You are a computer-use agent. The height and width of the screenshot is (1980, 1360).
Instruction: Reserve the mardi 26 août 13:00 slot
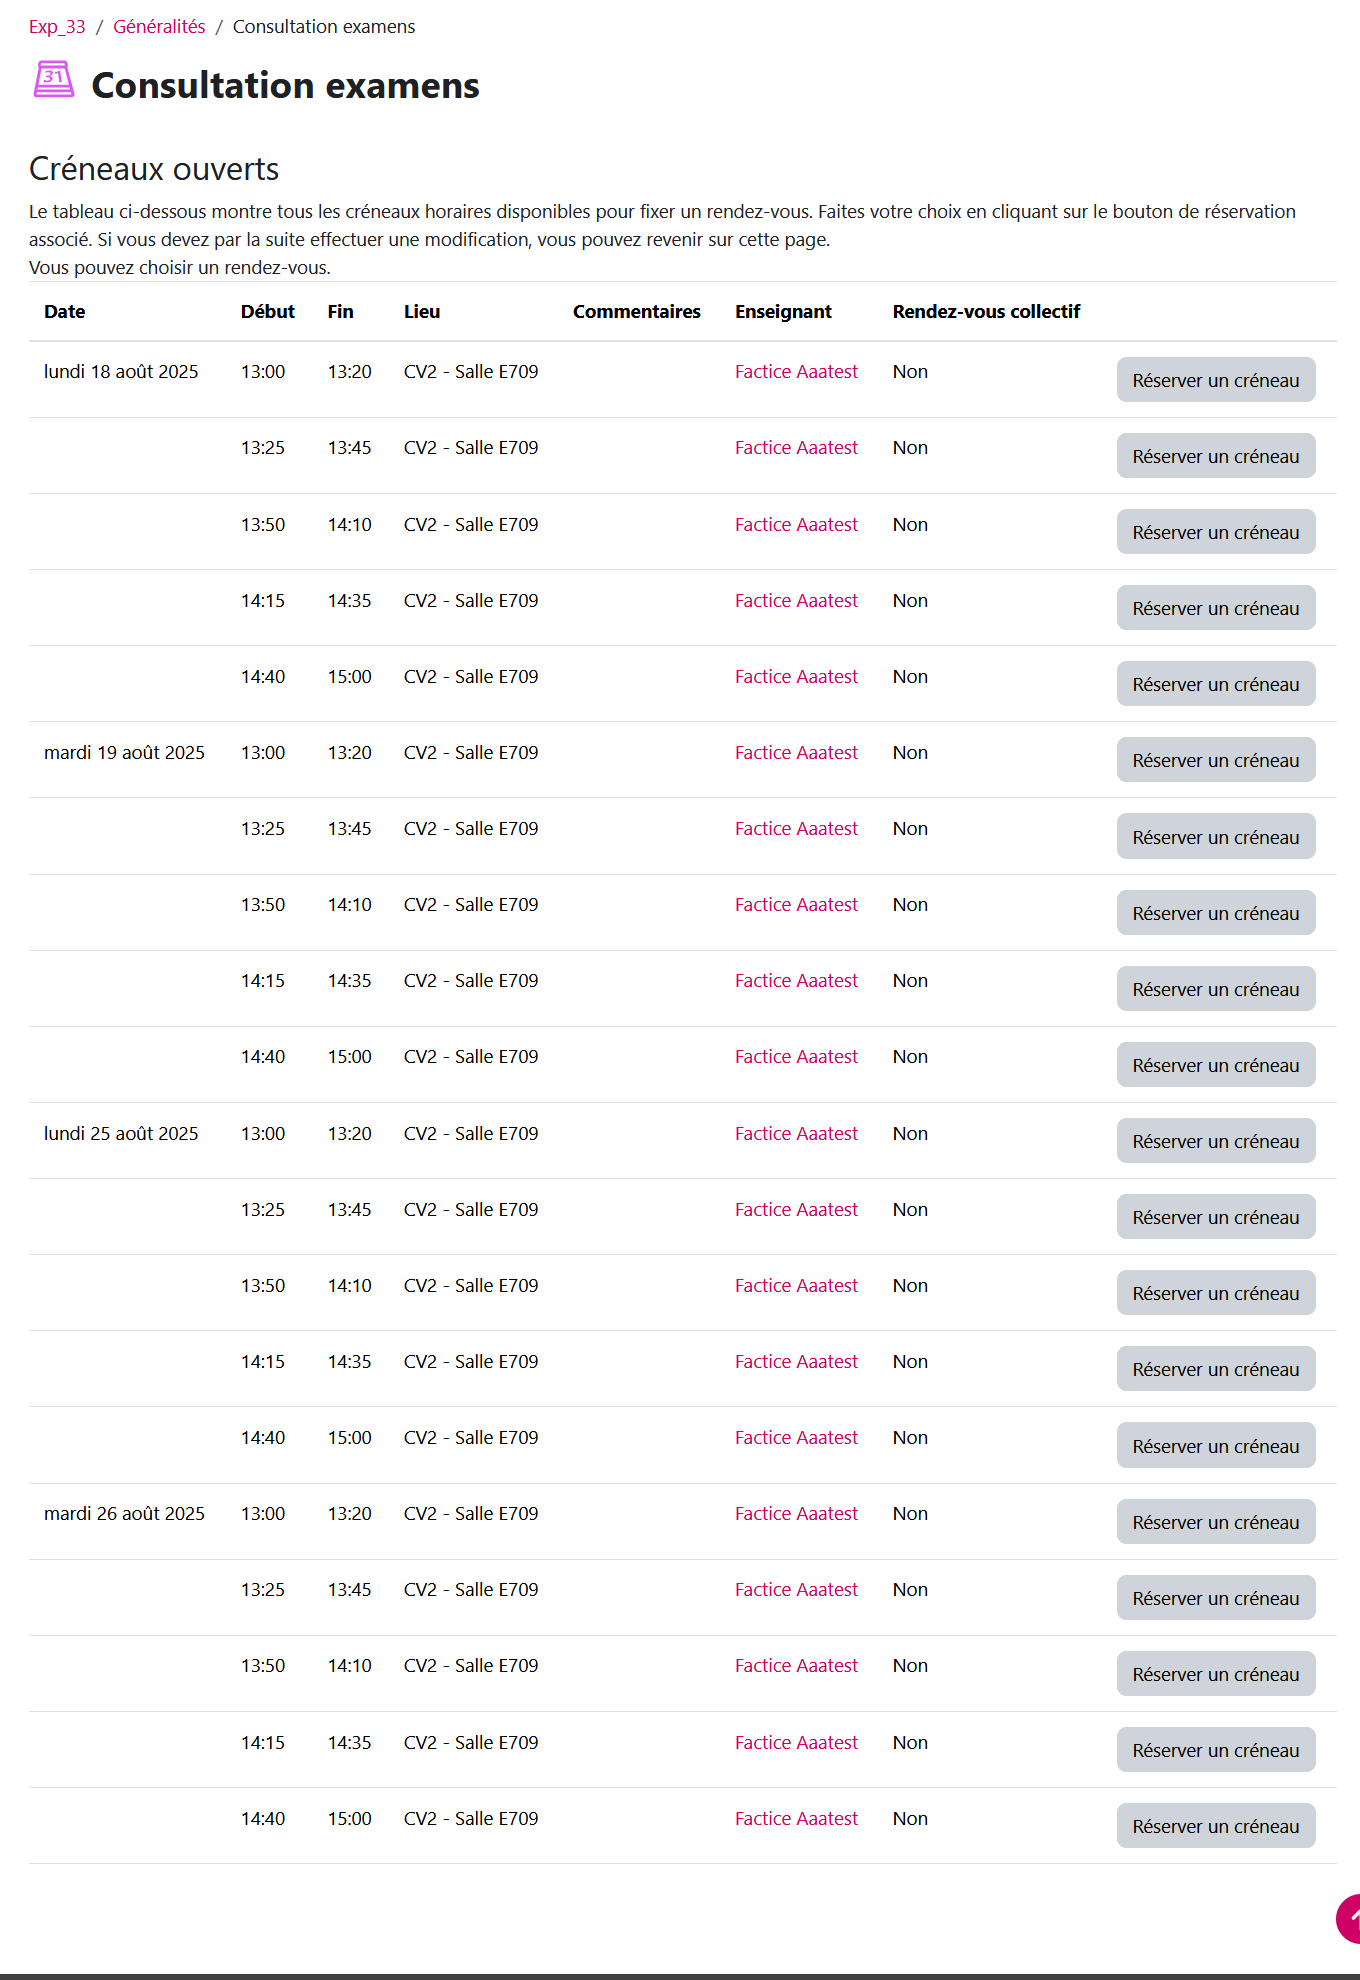point(1215,1522)
